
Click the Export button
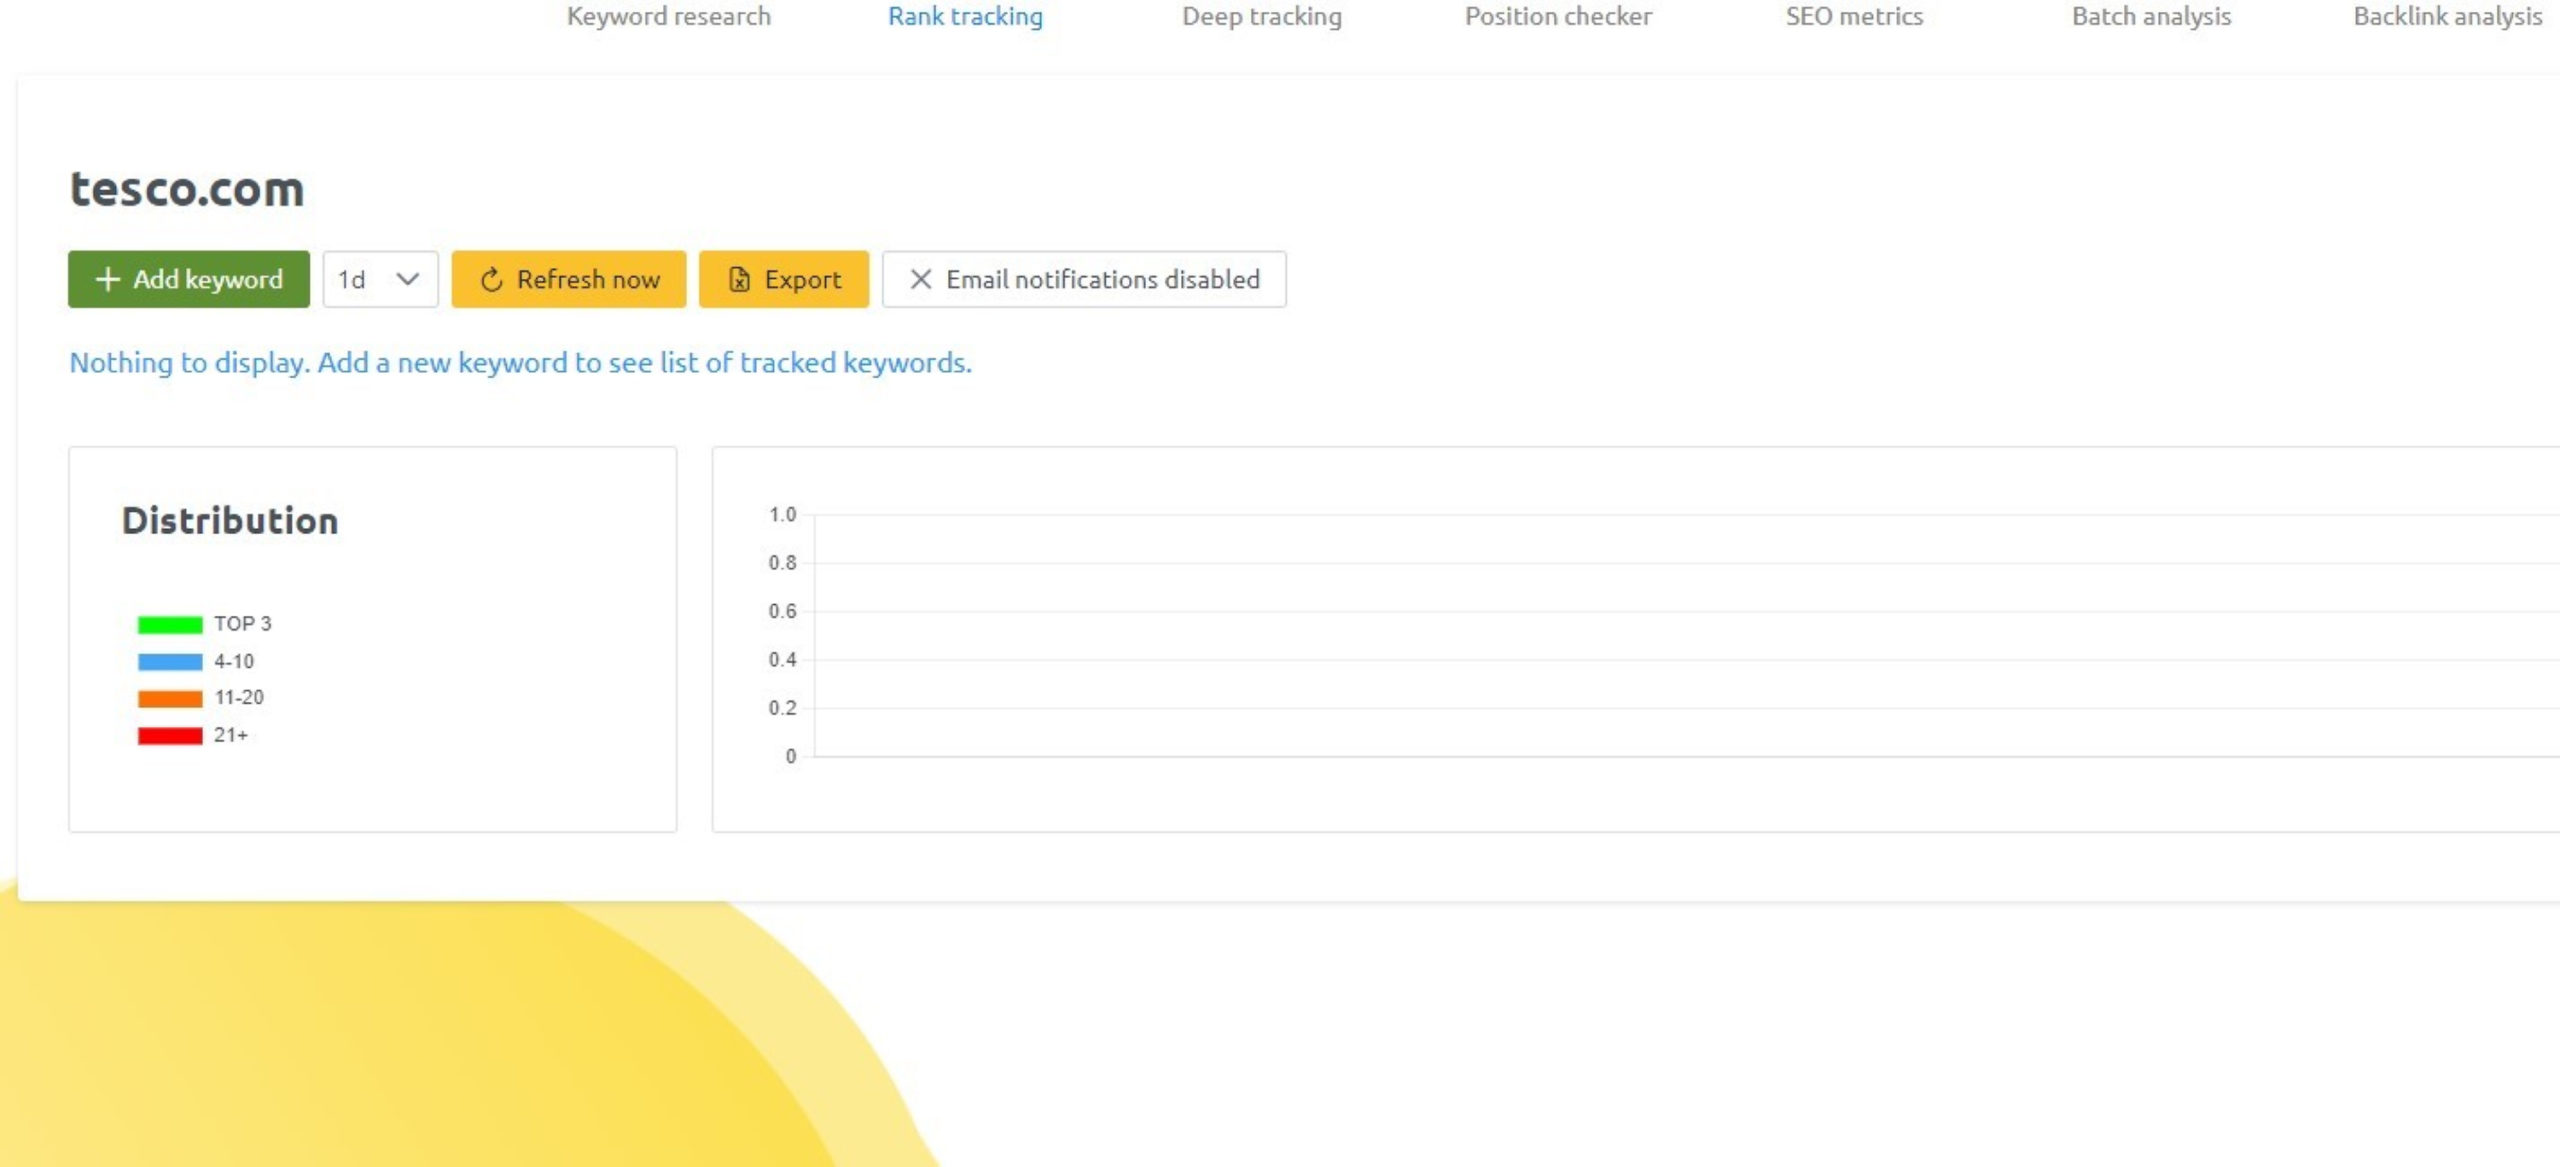784,279
